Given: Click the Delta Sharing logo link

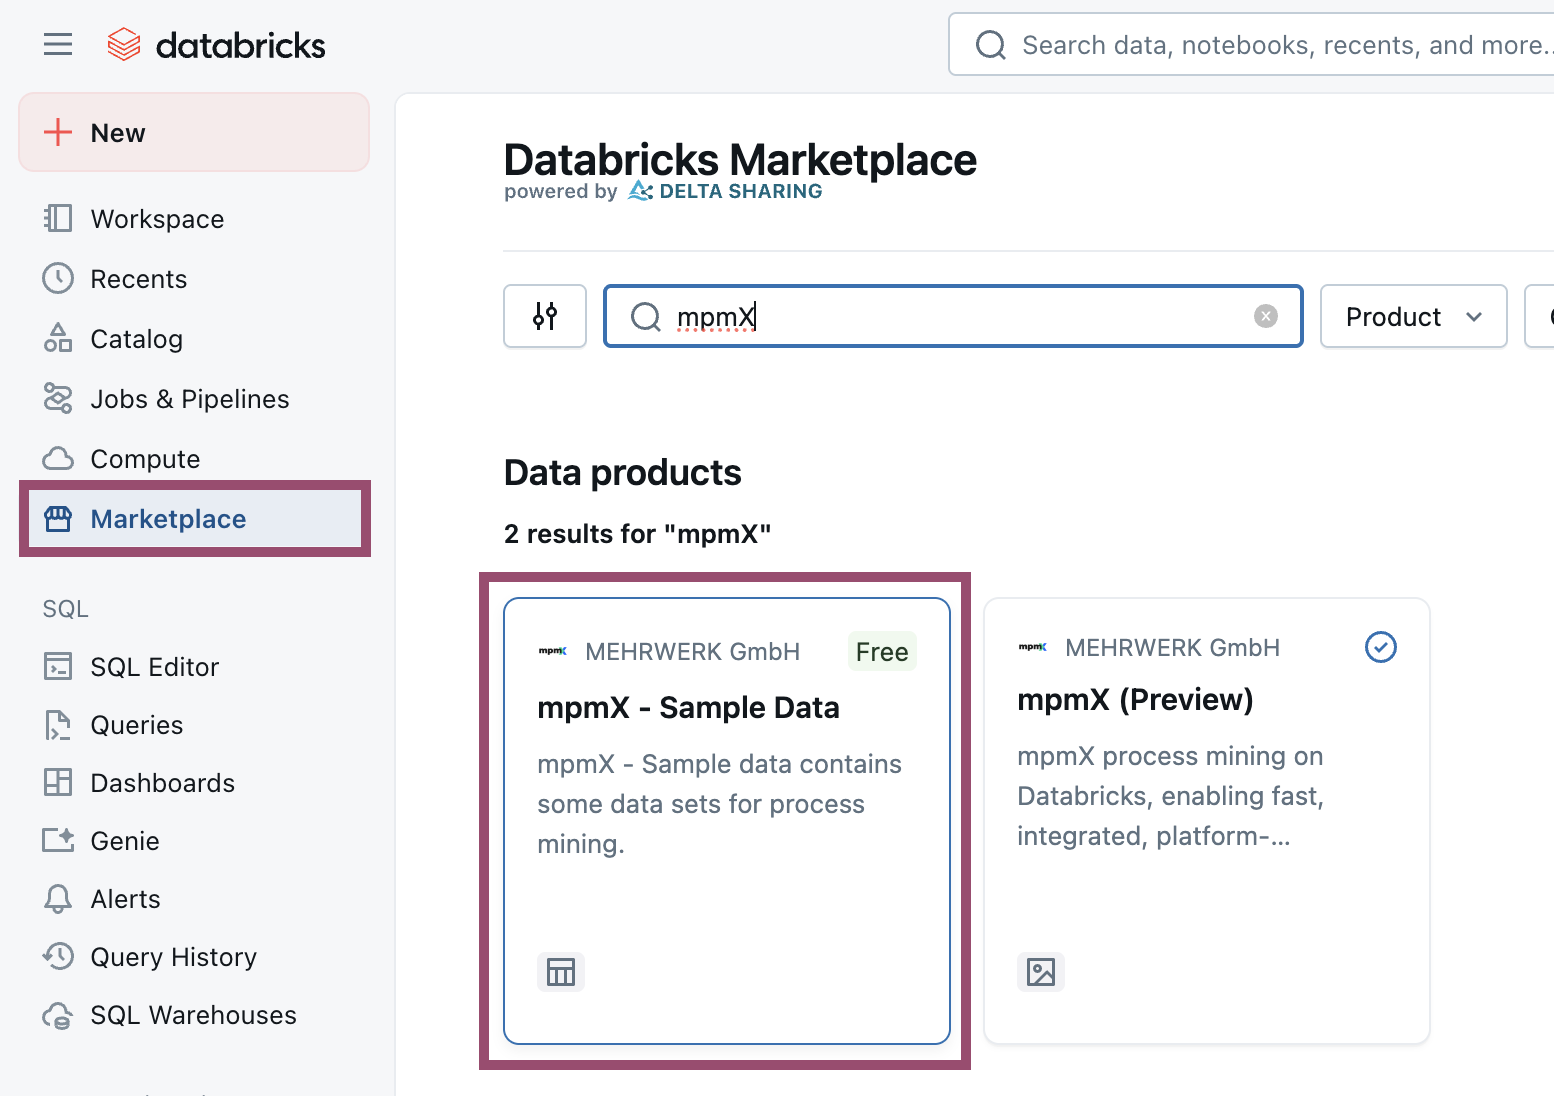Looking at the screenshot, I should (725, 191).
